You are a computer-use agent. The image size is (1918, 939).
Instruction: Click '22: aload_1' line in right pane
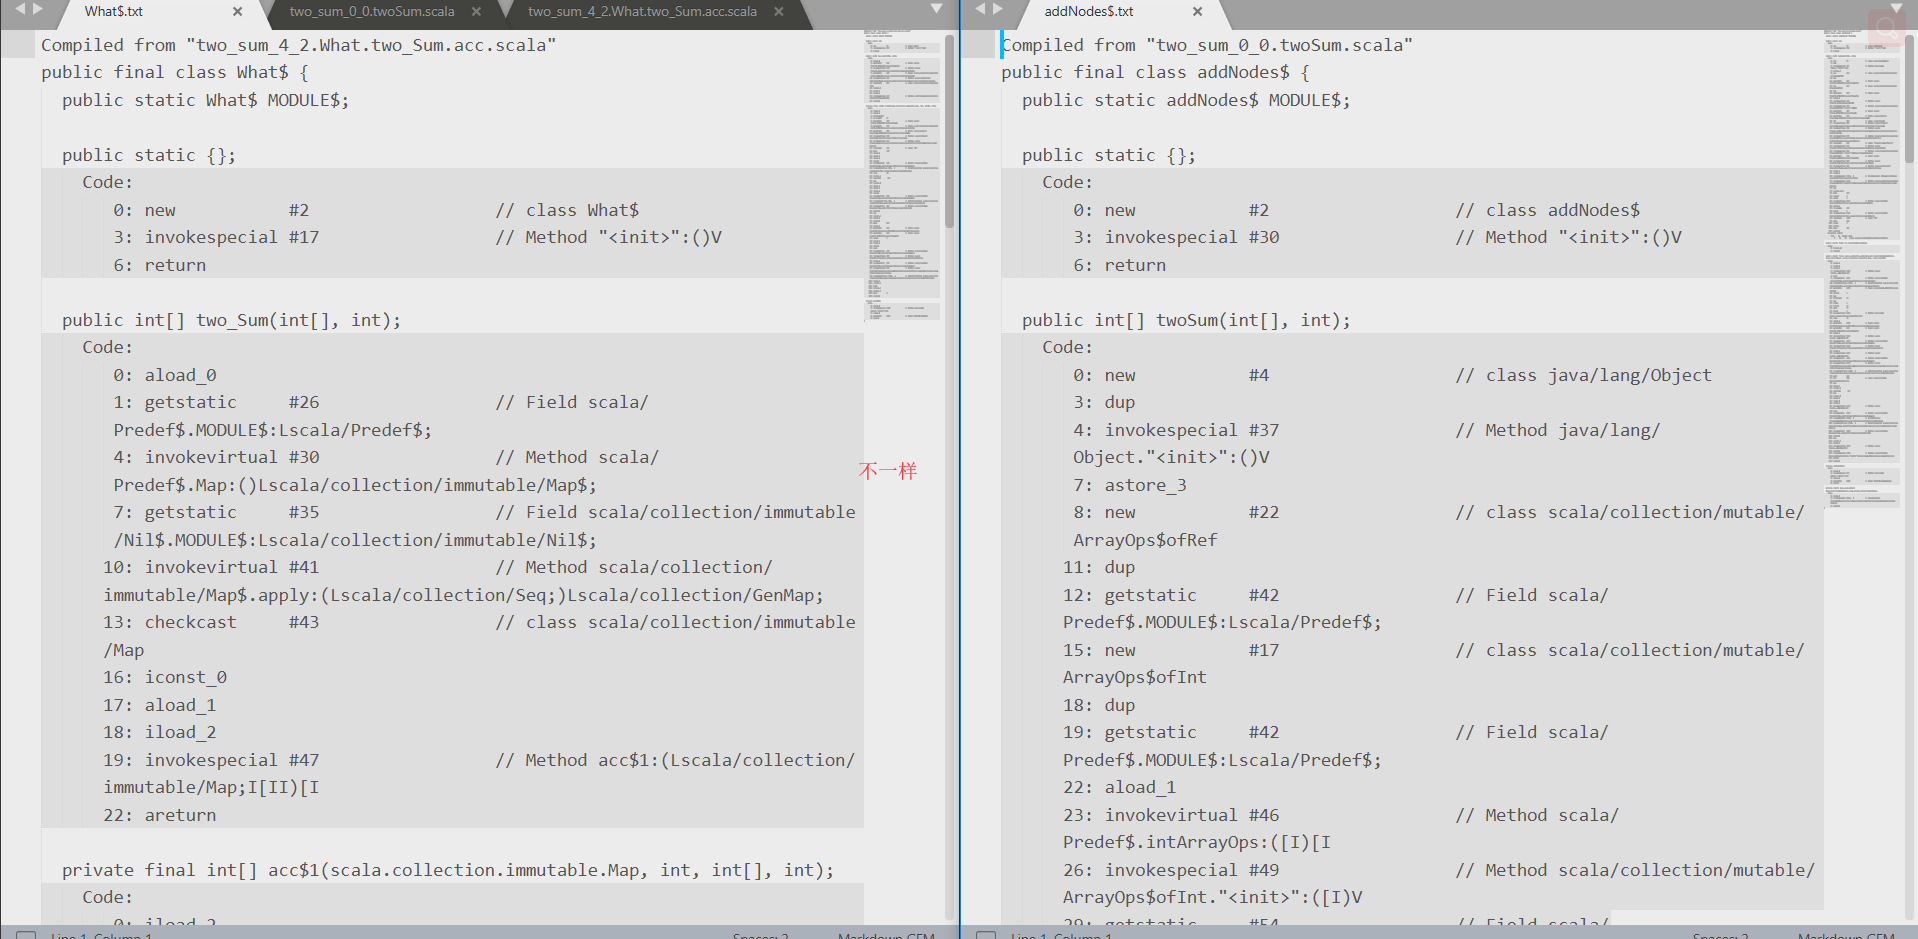[1120, 787]
